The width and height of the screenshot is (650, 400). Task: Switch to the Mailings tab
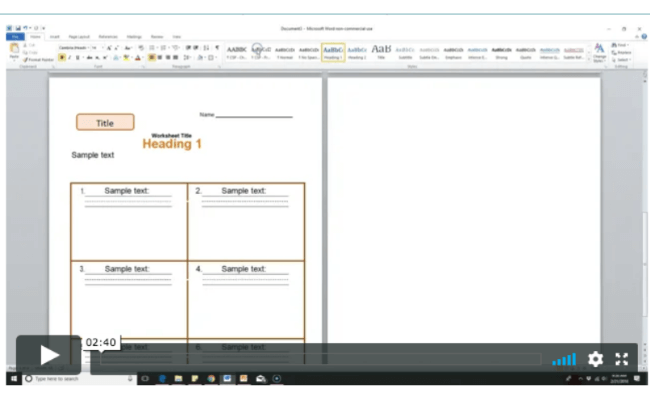[x=134, y=37]
